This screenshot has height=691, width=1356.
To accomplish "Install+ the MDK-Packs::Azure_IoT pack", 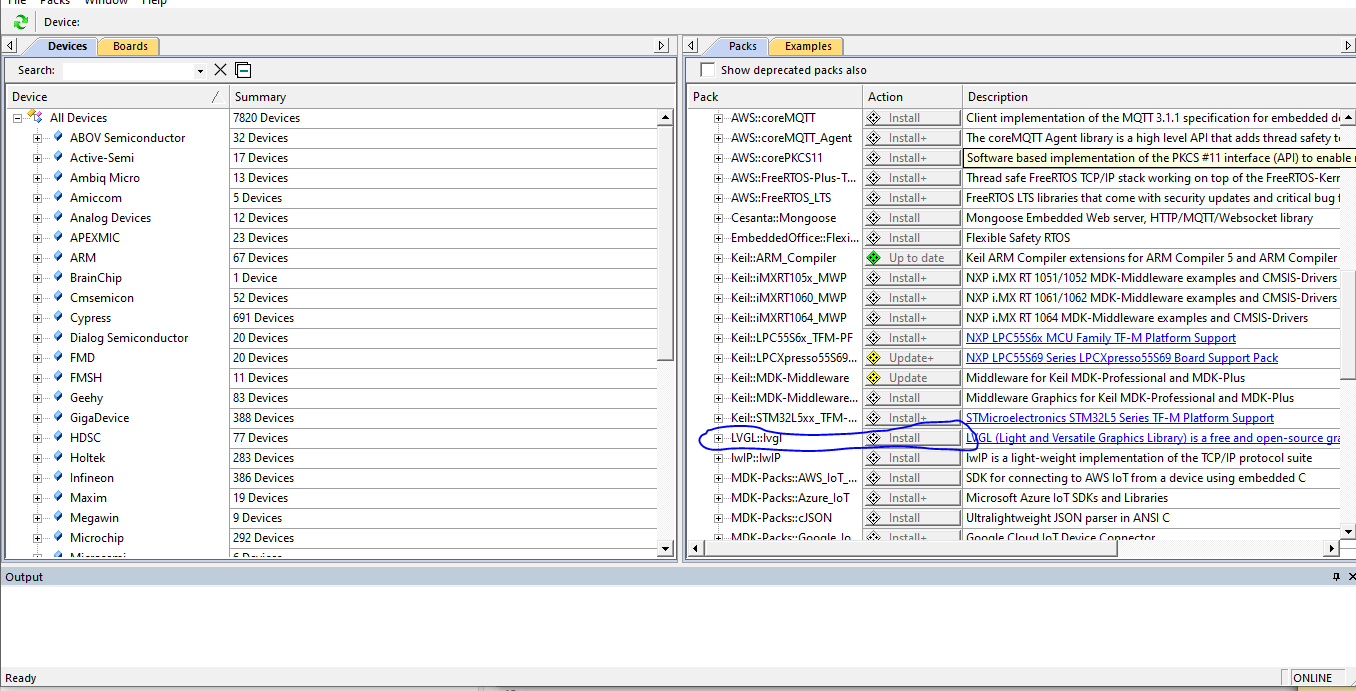I will click(912, 498).
